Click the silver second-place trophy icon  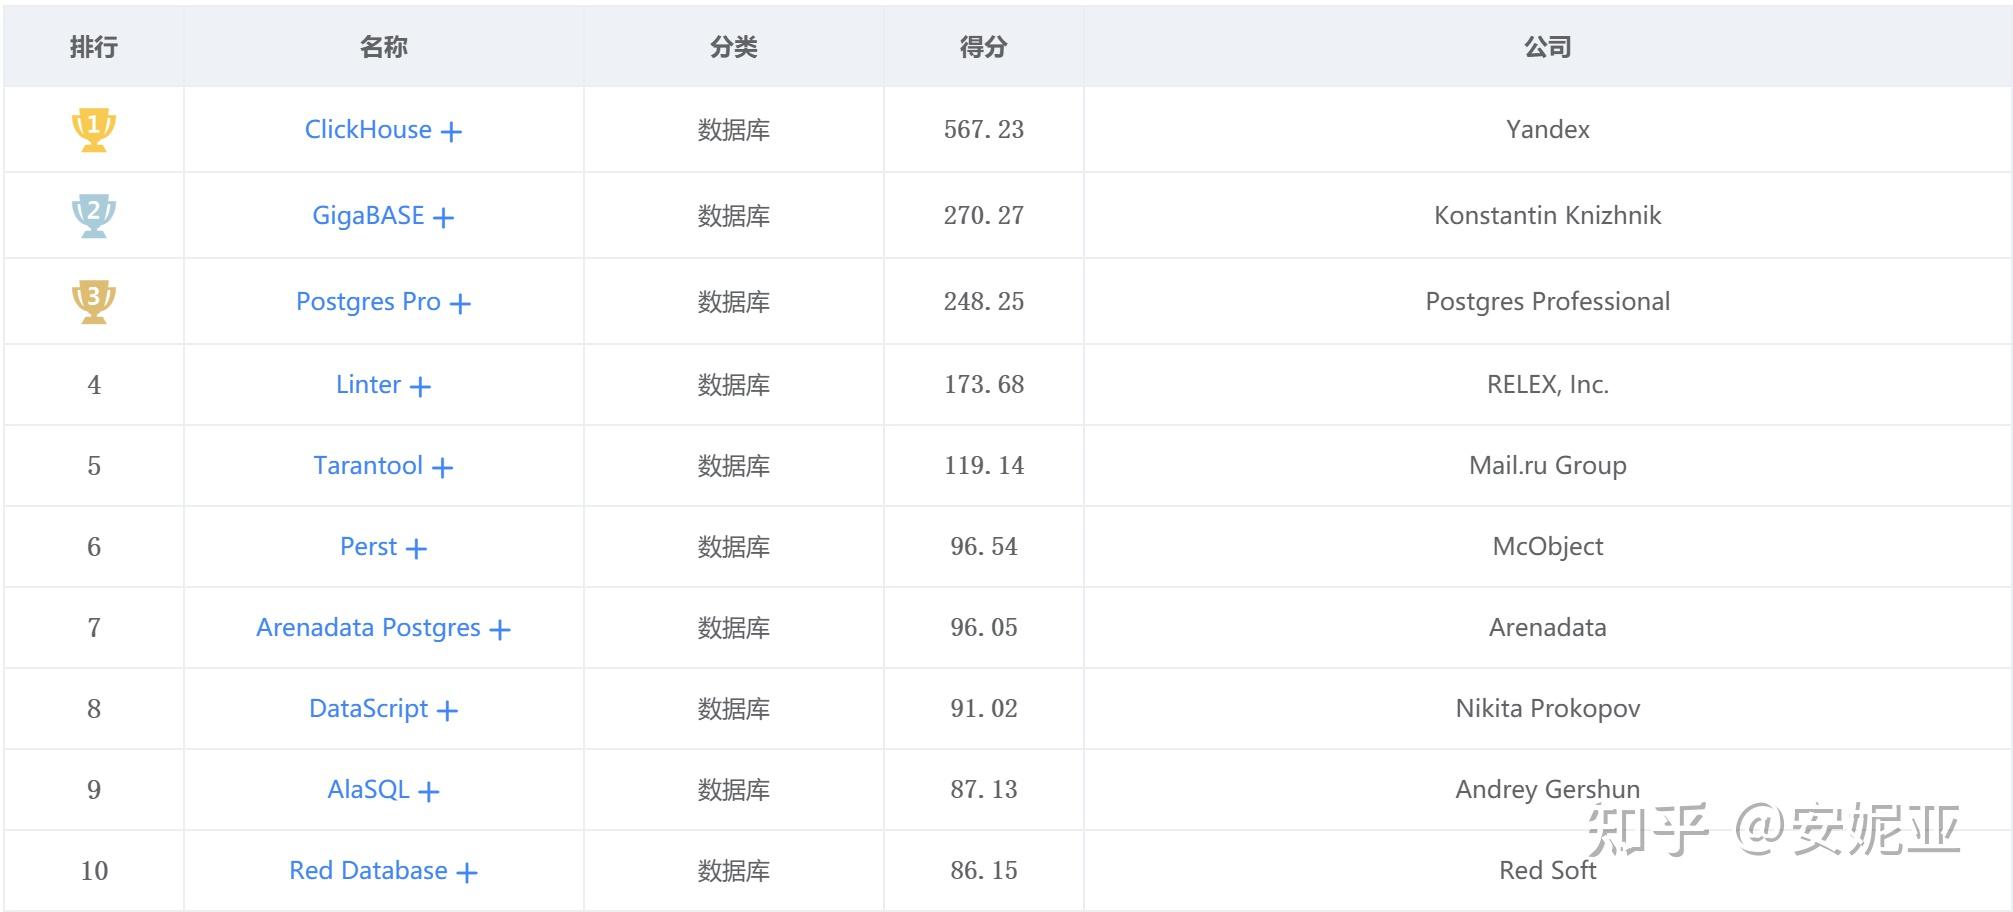(94, 215)
